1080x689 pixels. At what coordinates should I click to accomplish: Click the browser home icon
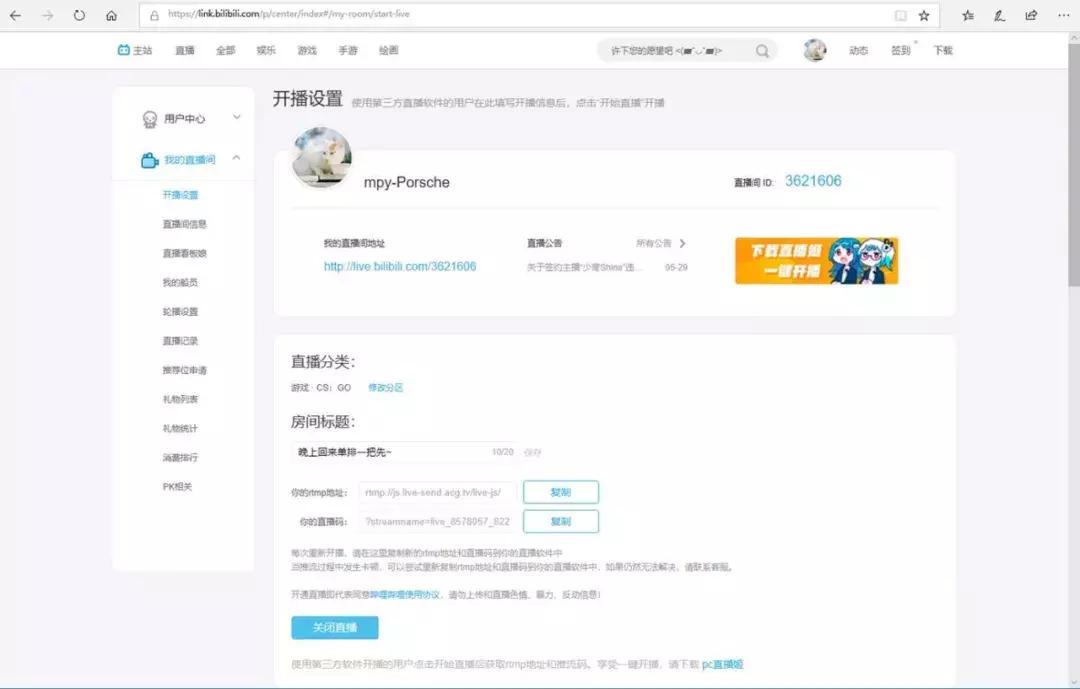(x=112, y=15)
